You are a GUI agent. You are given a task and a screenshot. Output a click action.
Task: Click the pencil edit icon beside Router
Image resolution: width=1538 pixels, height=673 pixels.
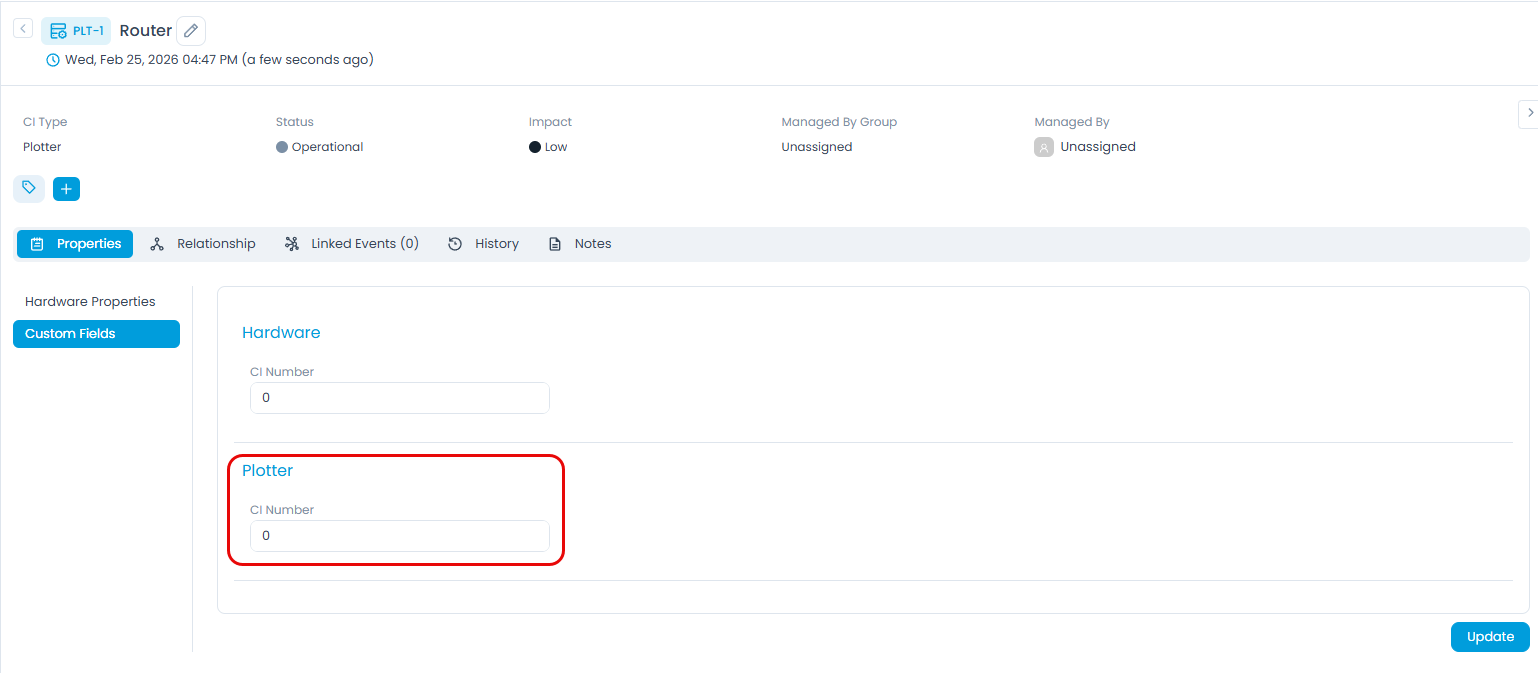point(191,31)
